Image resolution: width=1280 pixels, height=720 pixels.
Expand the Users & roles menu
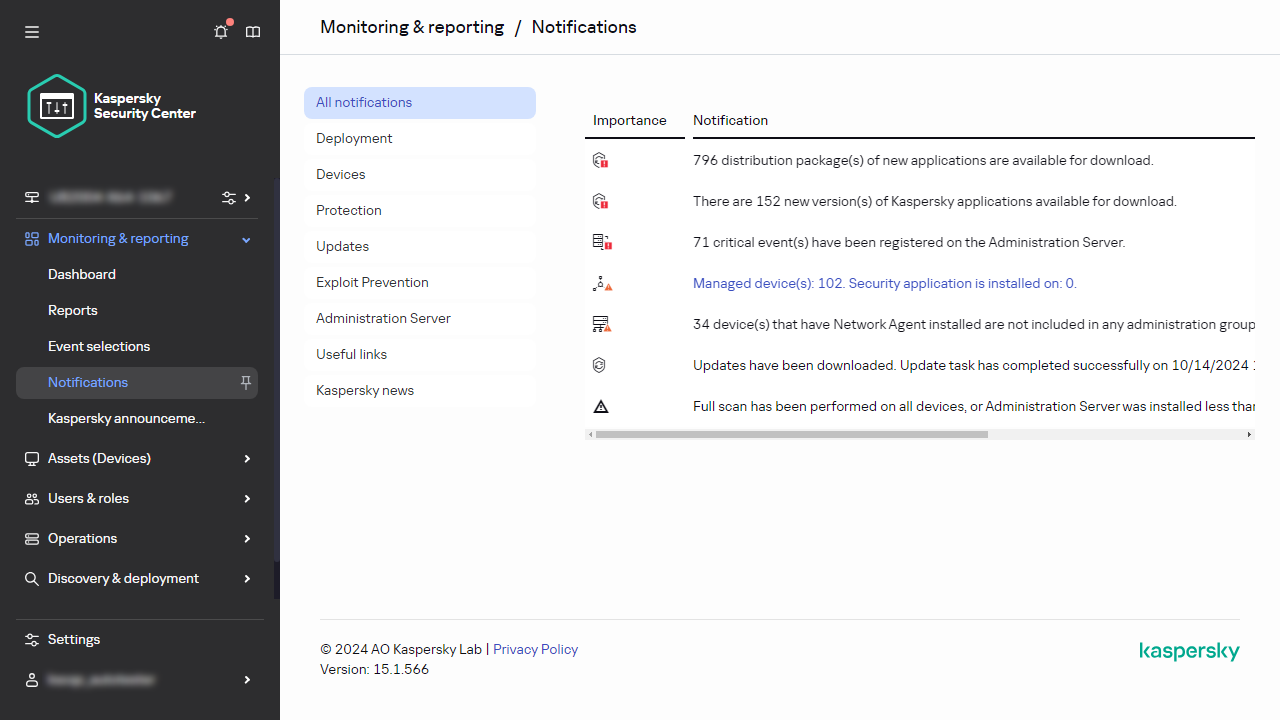(x=246, y=498)
